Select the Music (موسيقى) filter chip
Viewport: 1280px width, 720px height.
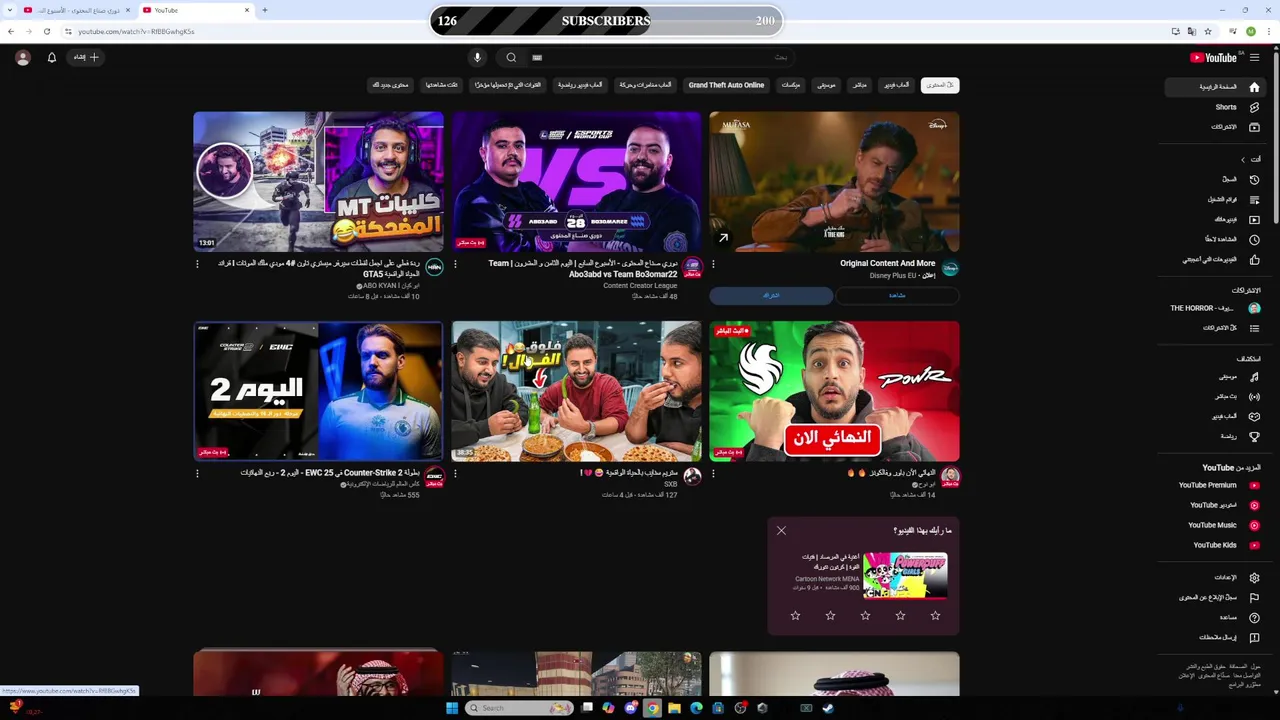click(x=826, y=85)
